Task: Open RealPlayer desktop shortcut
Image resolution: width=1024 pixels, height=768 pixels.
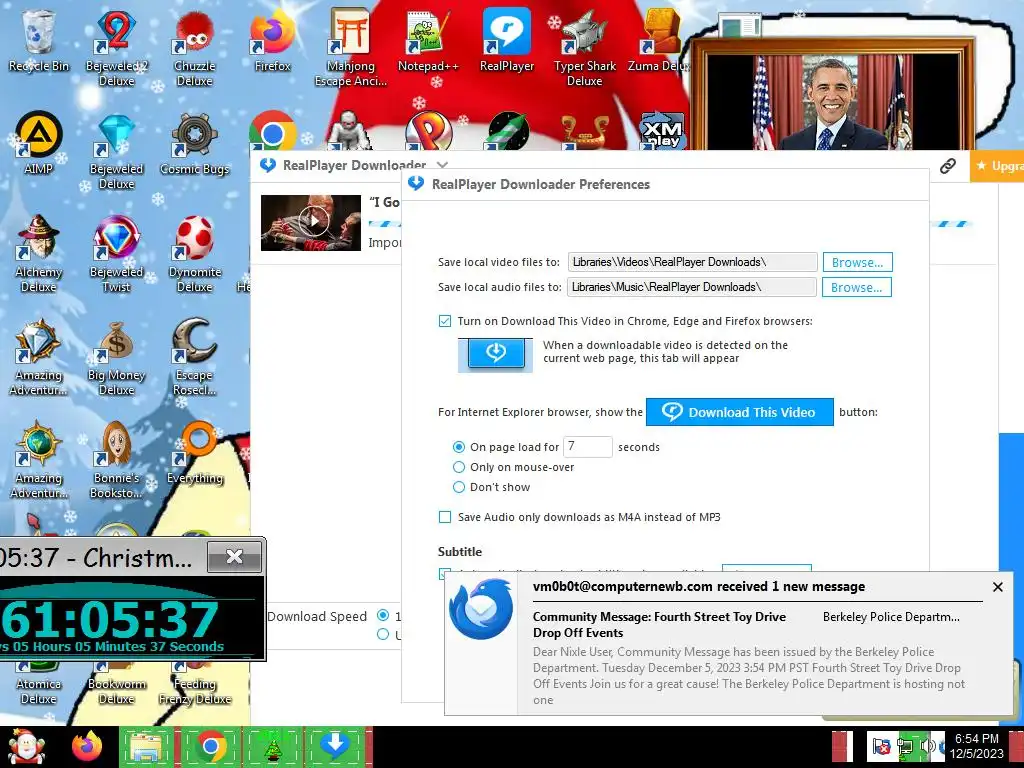Action: [507, 39]
